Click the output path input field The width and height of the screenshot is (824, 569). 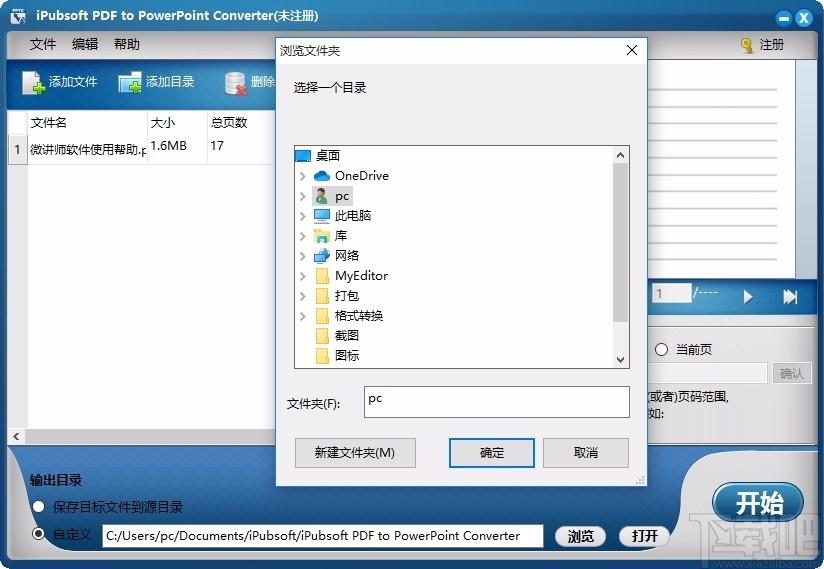coord(323,536)
